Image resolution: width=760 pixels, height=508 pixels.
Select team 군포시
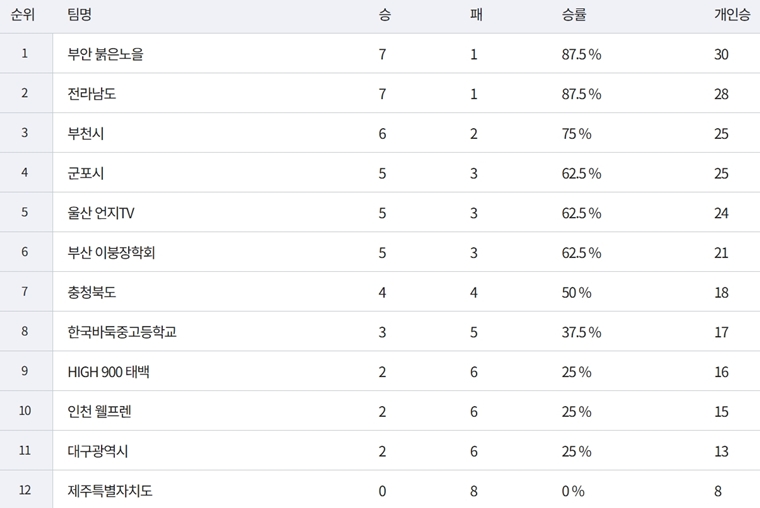(x=86, y=173)
